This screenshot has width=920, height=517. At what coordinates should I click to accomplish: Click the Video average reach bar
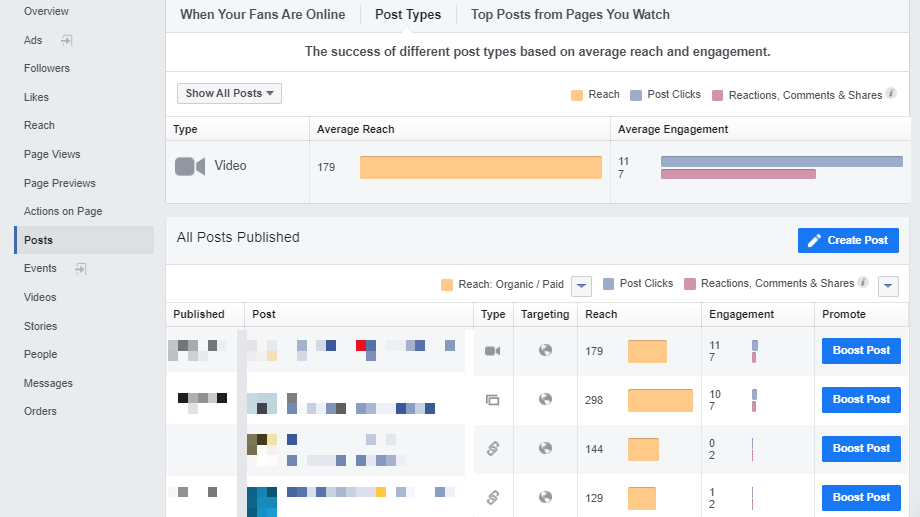pyautogui.click(x=480, y=167)
